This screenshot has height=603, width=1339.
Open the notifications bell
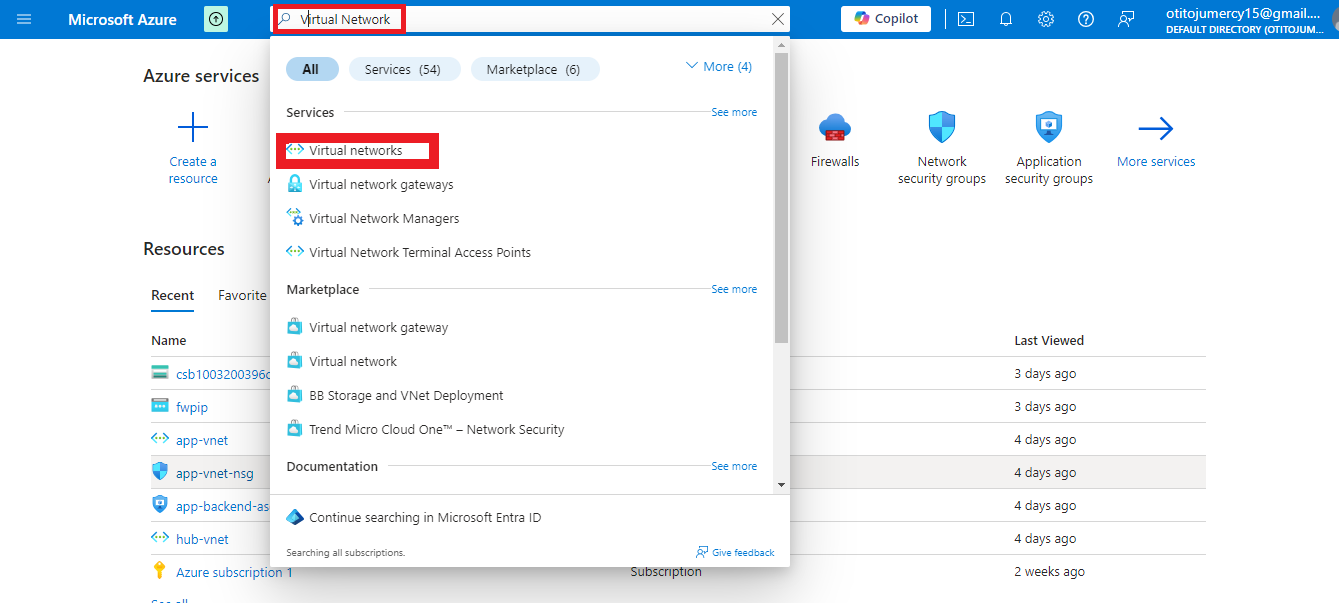[x=1006, y=19]
